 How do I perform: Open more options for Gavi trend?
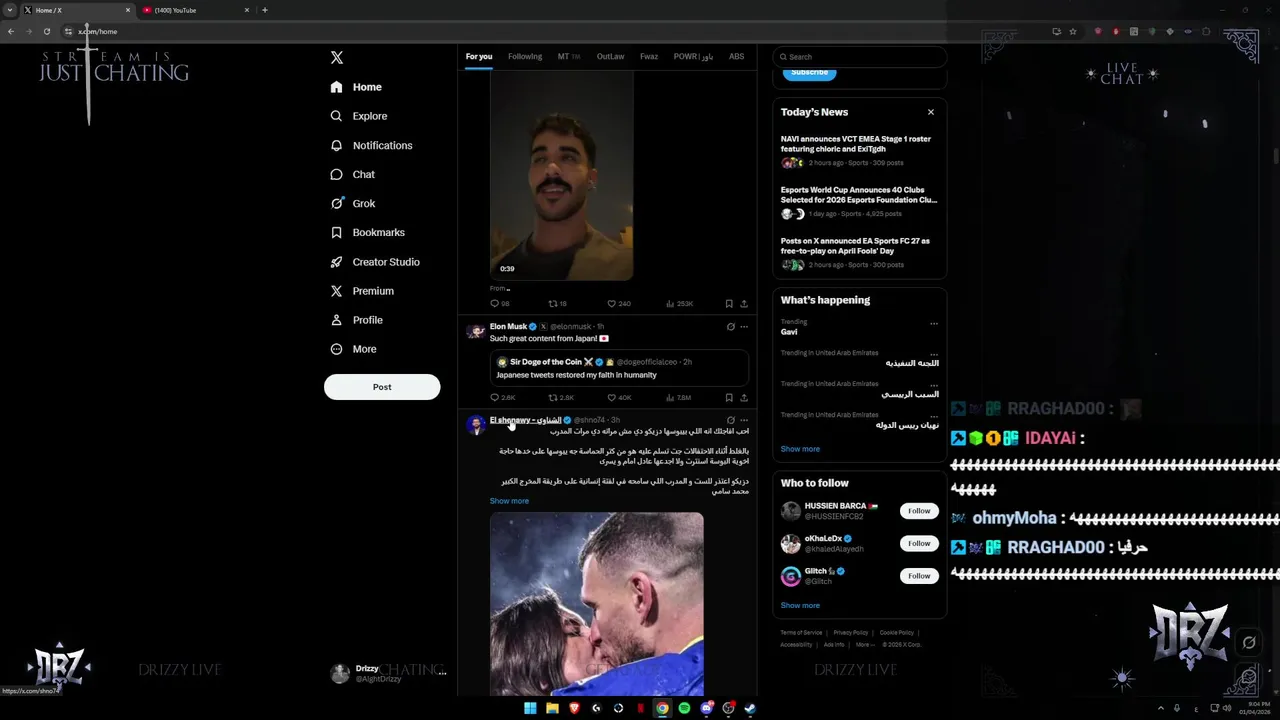click(934, 324)
